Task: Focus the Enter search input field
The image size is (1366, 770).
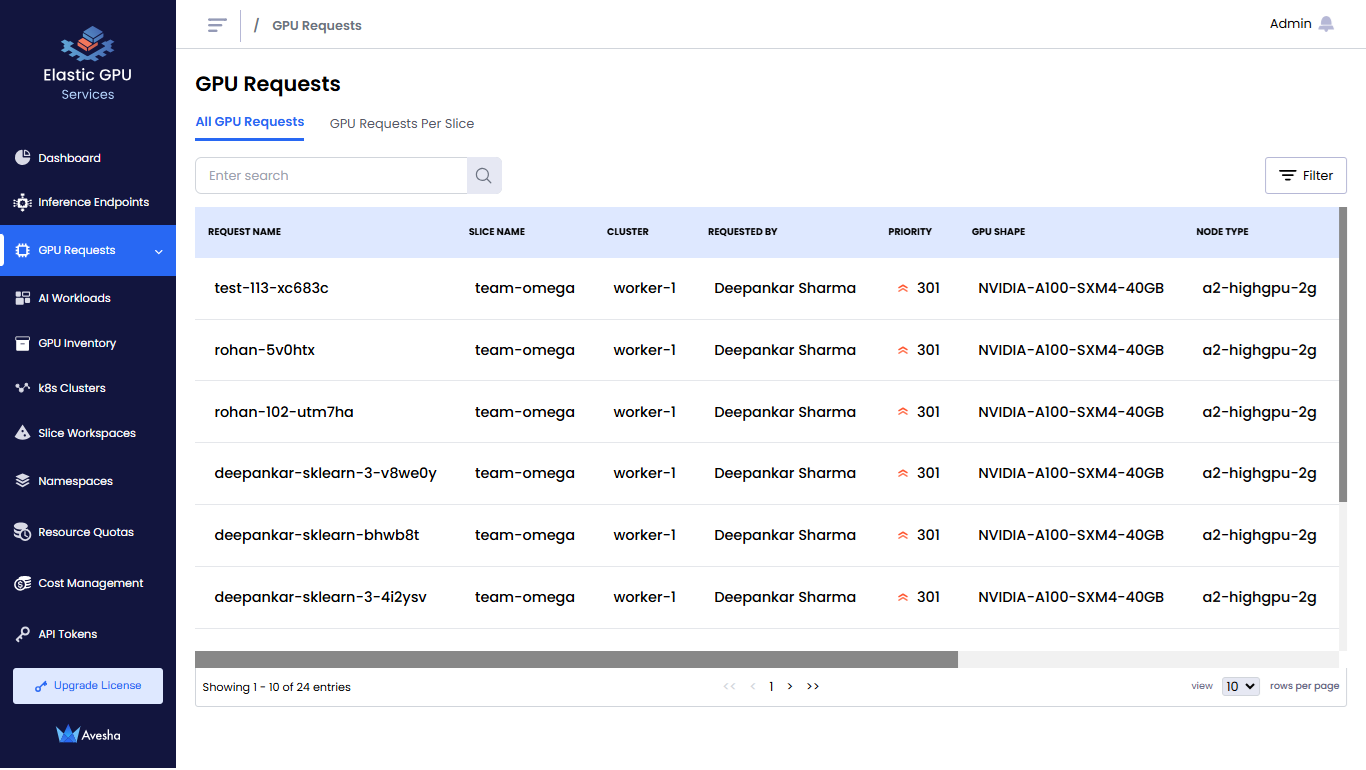Action: click(x=331, y=175)
